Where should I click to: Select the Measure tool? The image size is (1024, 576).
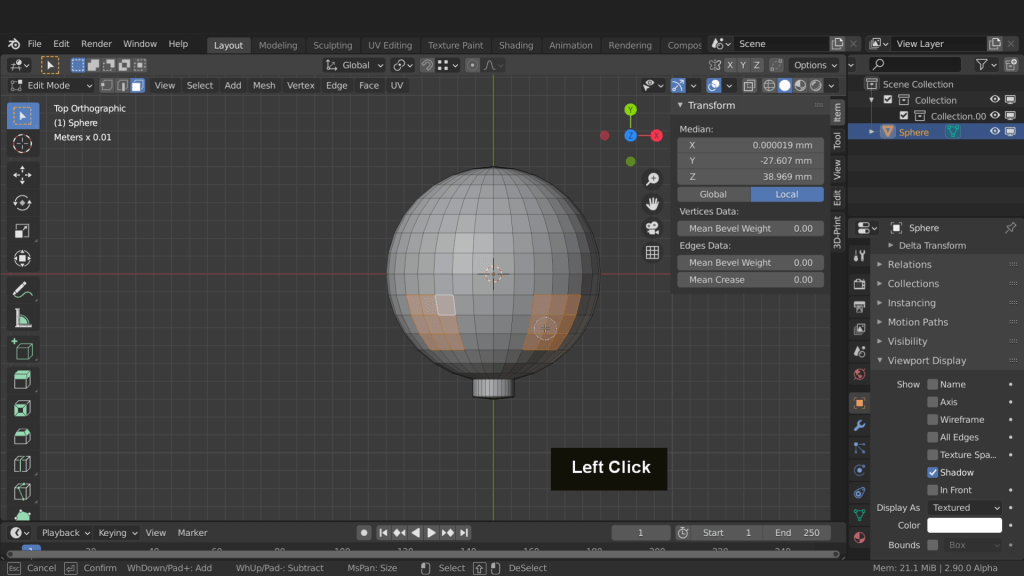pyautogui.click(x=22, y=319)
